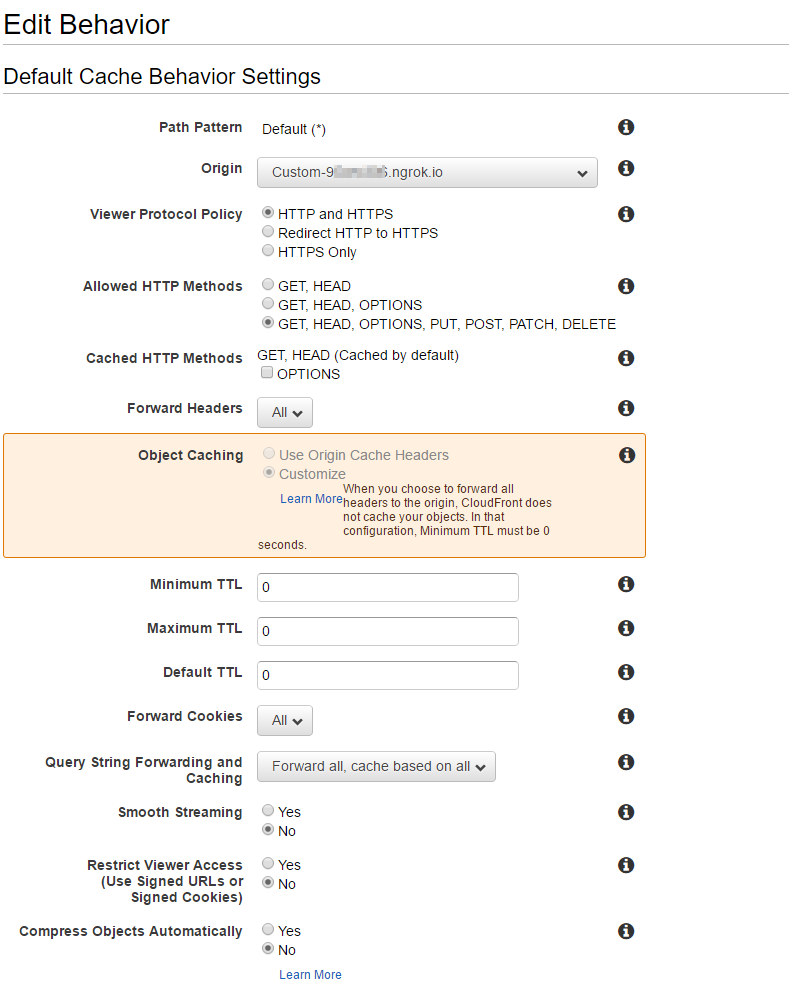Viewport: 789px width, 1008px height.
Task: Open the Forward Cookies dropdown
Action: pyautogui.click(x=285, y=720)
